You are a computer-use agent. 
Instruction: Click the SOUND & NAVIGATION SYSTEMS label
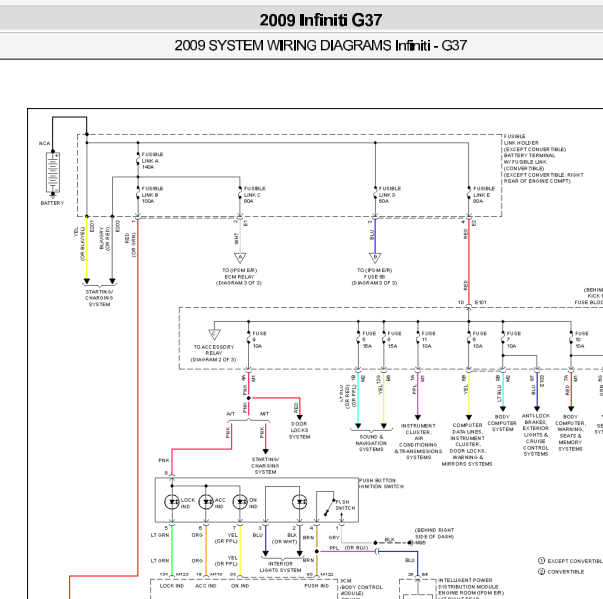(x=371, y=443)
